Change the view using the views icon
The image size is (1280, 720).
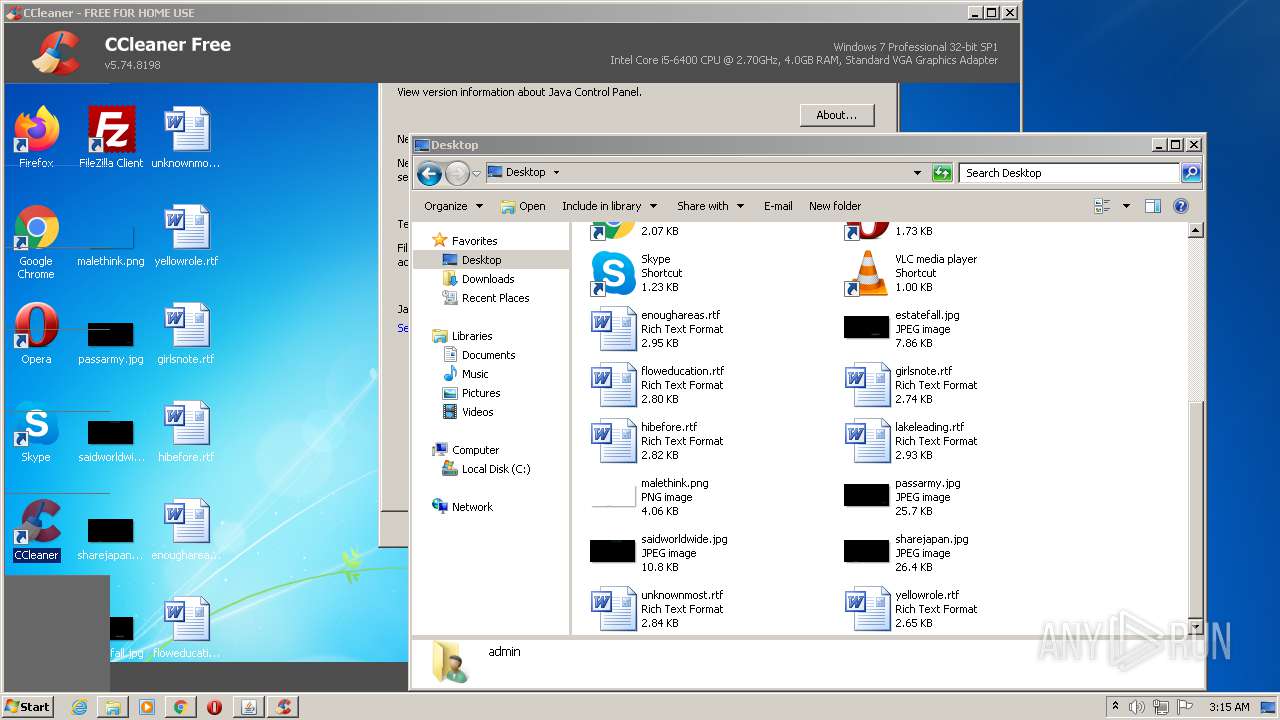1103,206
